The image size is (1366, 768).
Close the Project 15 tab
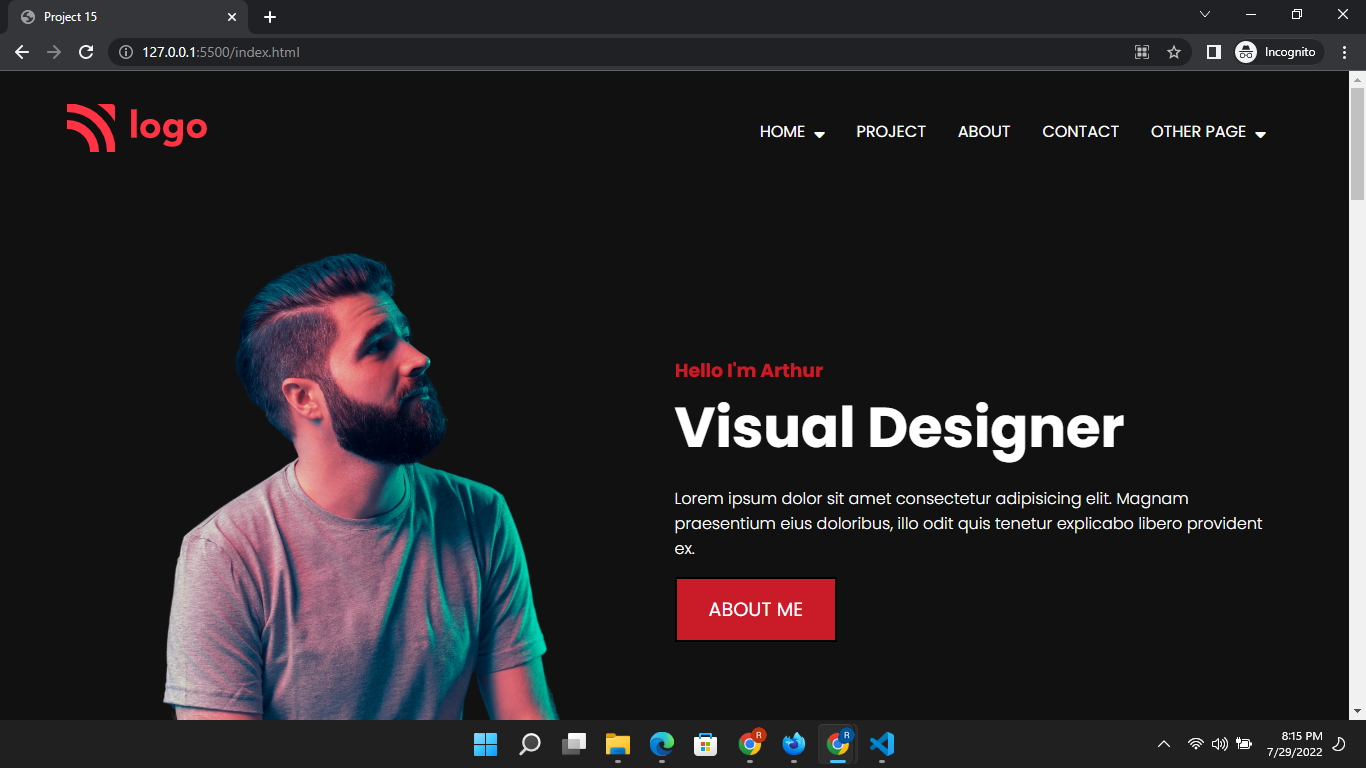pos(232,17)
